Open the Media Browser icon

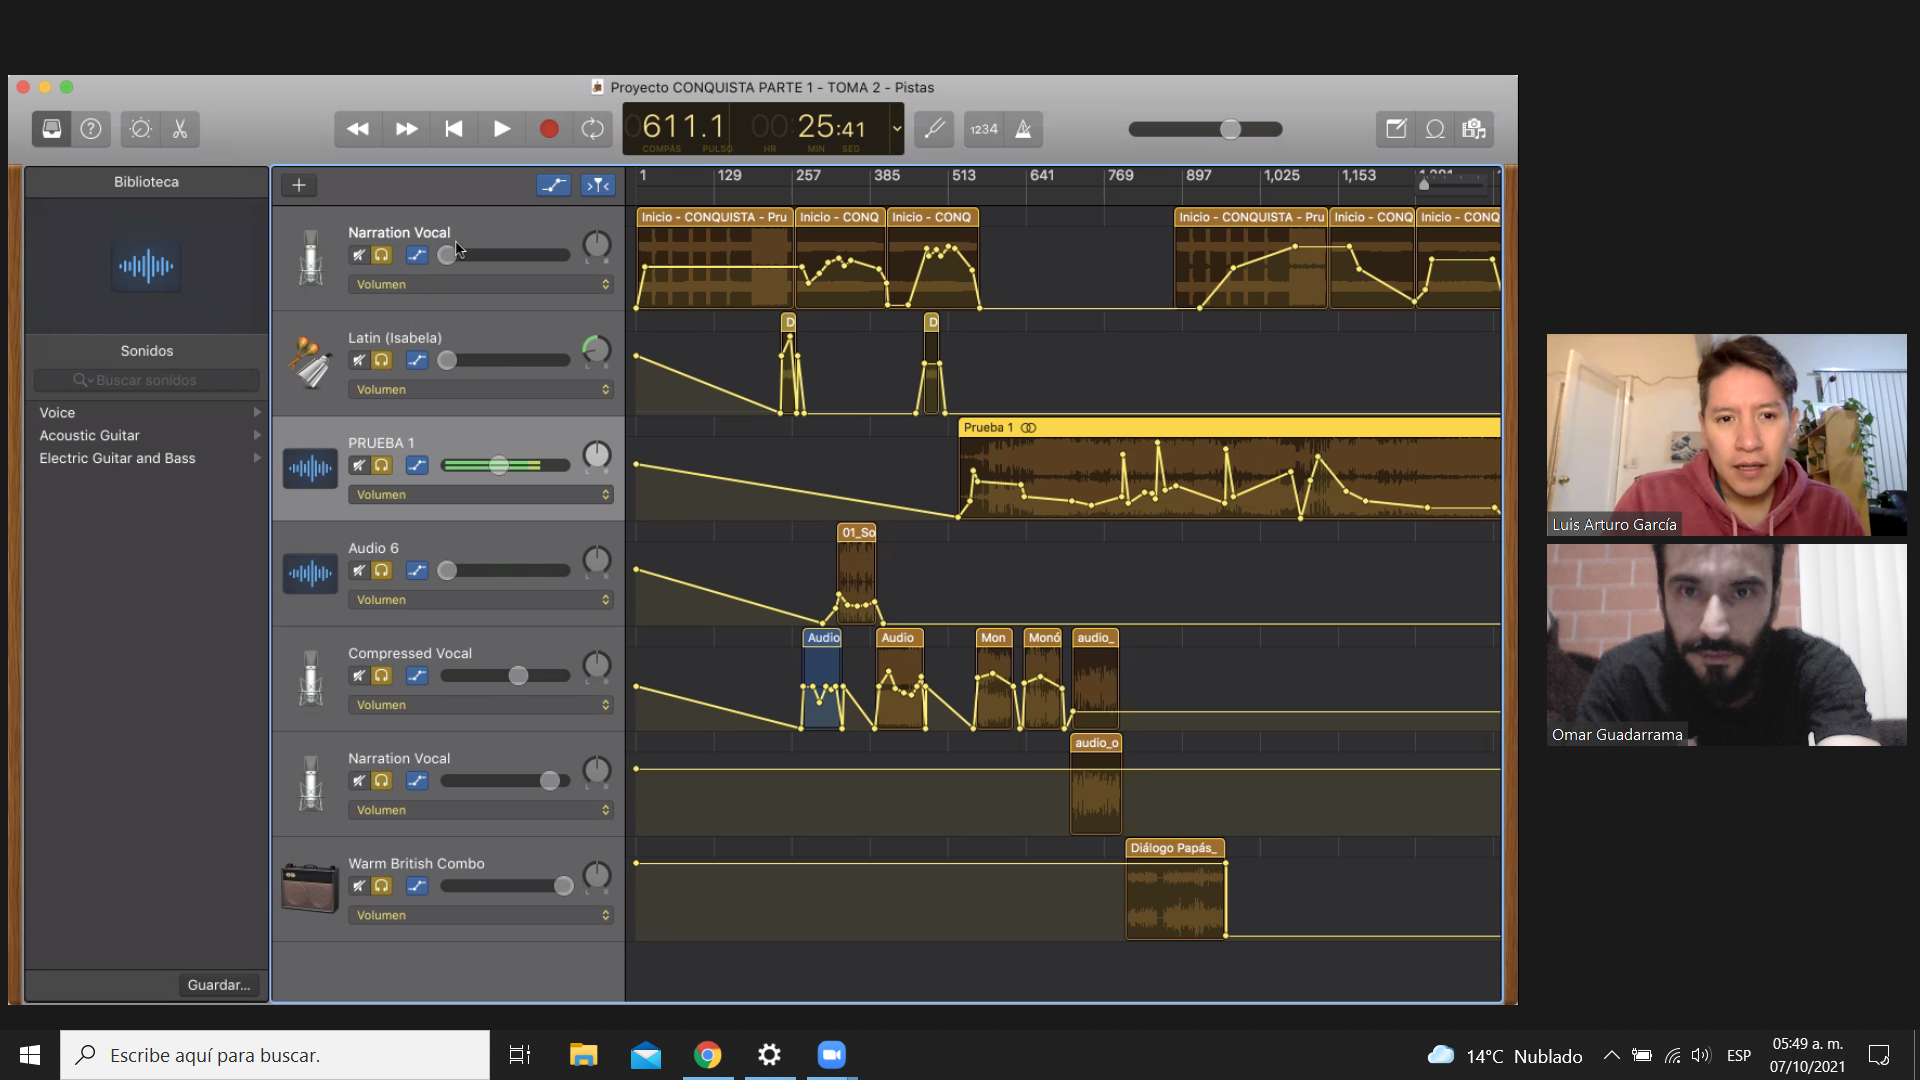(x=1474, y=129)
